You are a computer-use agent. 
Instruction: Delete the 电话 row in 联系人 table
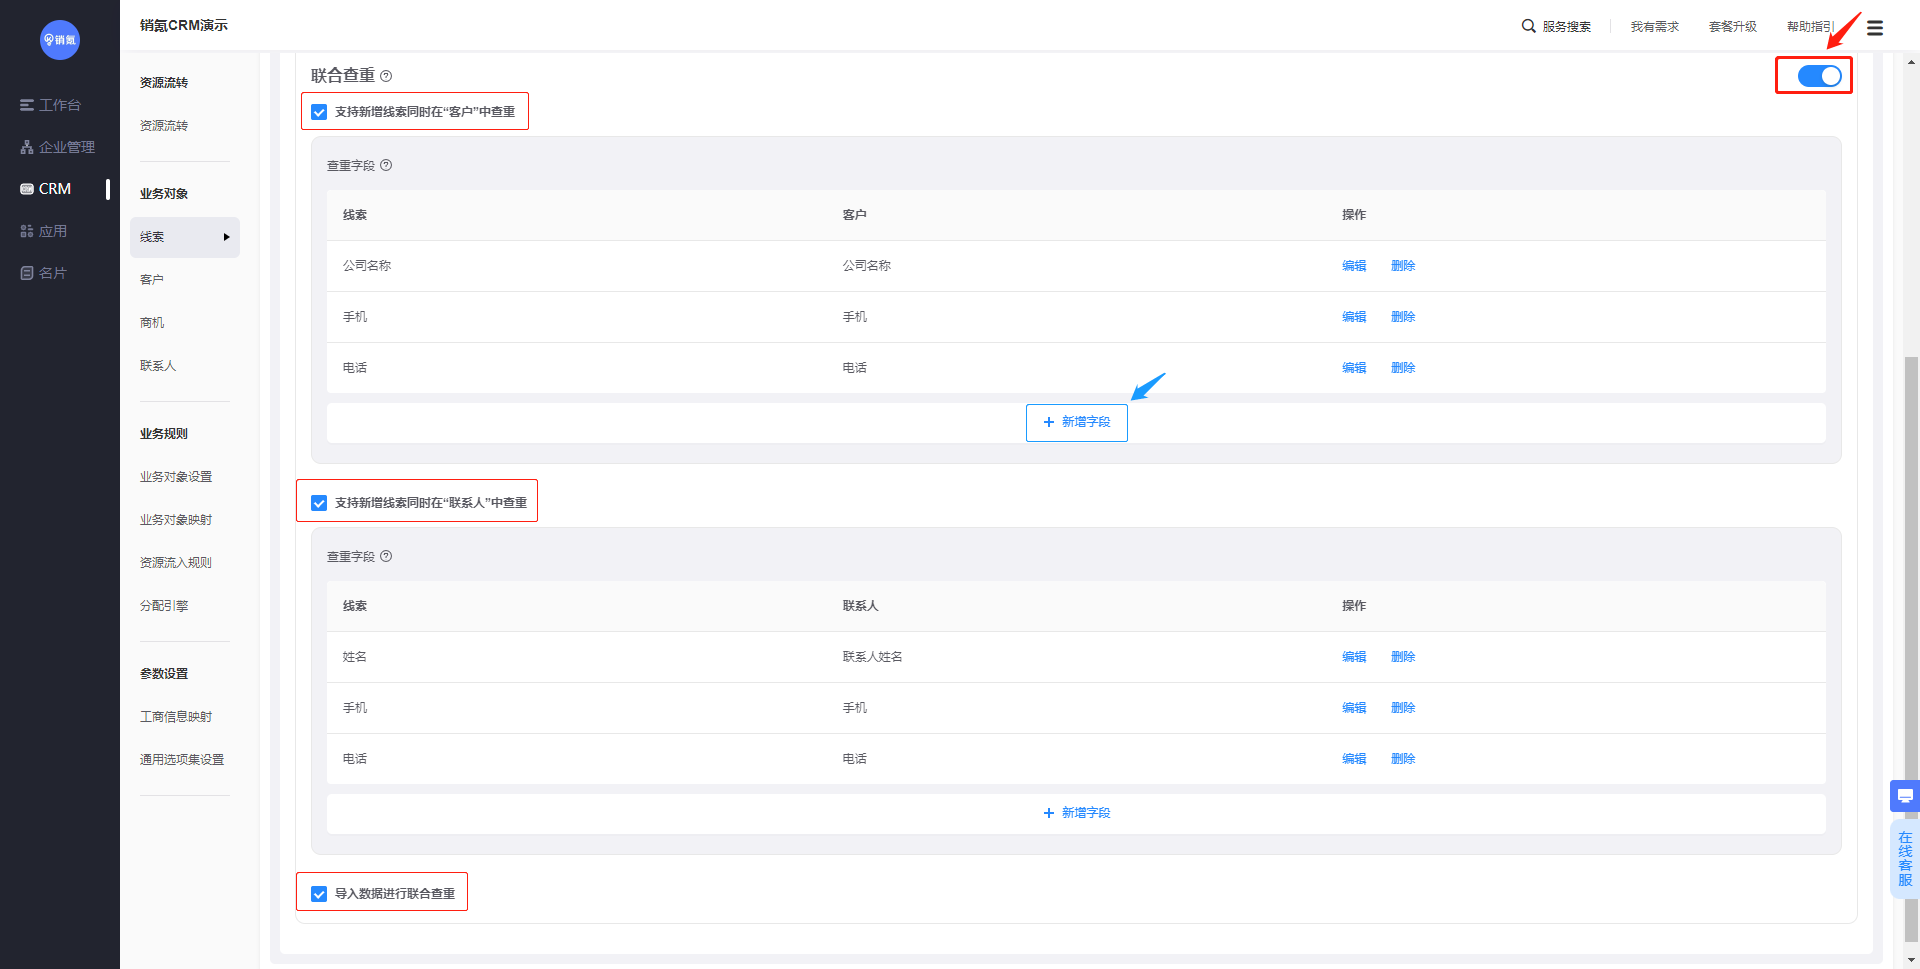tap(1403, 759)
